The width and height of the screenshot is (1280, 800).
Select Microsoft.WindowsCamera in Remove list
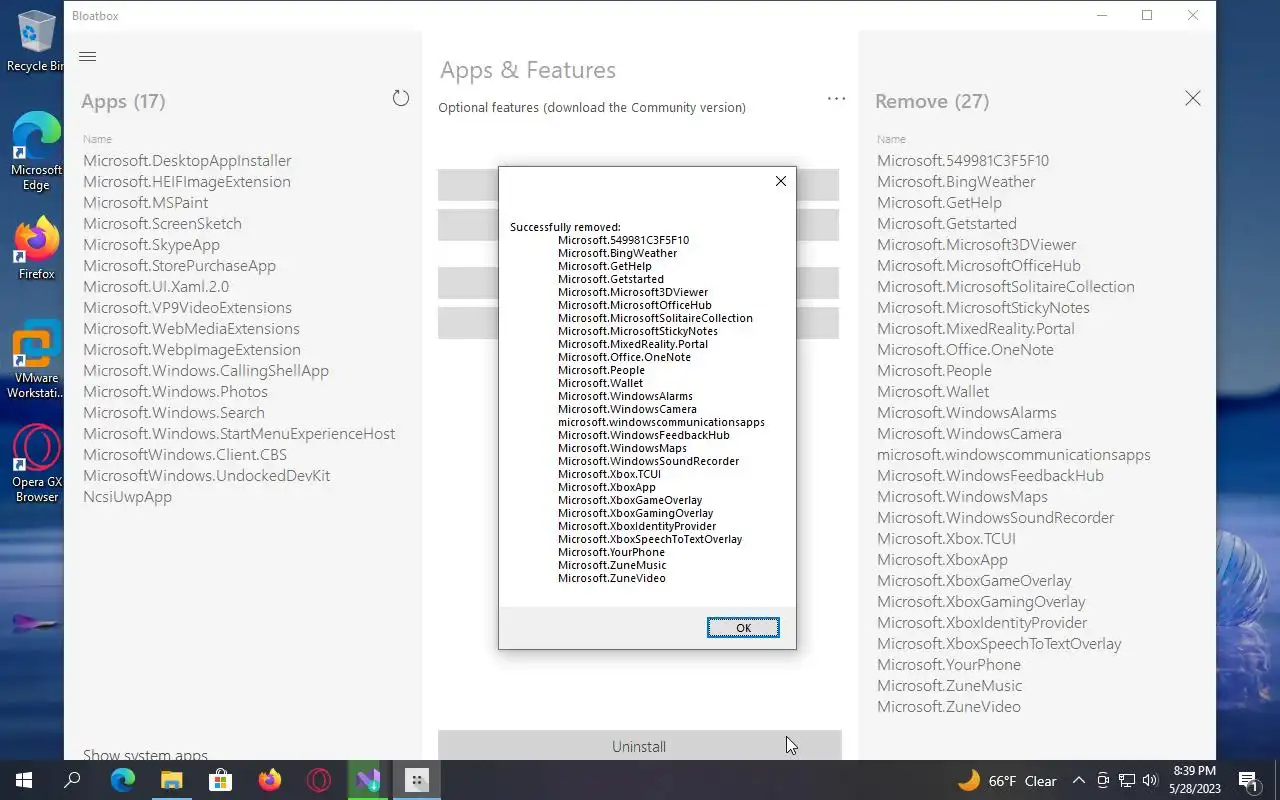[x=969, y=433]
